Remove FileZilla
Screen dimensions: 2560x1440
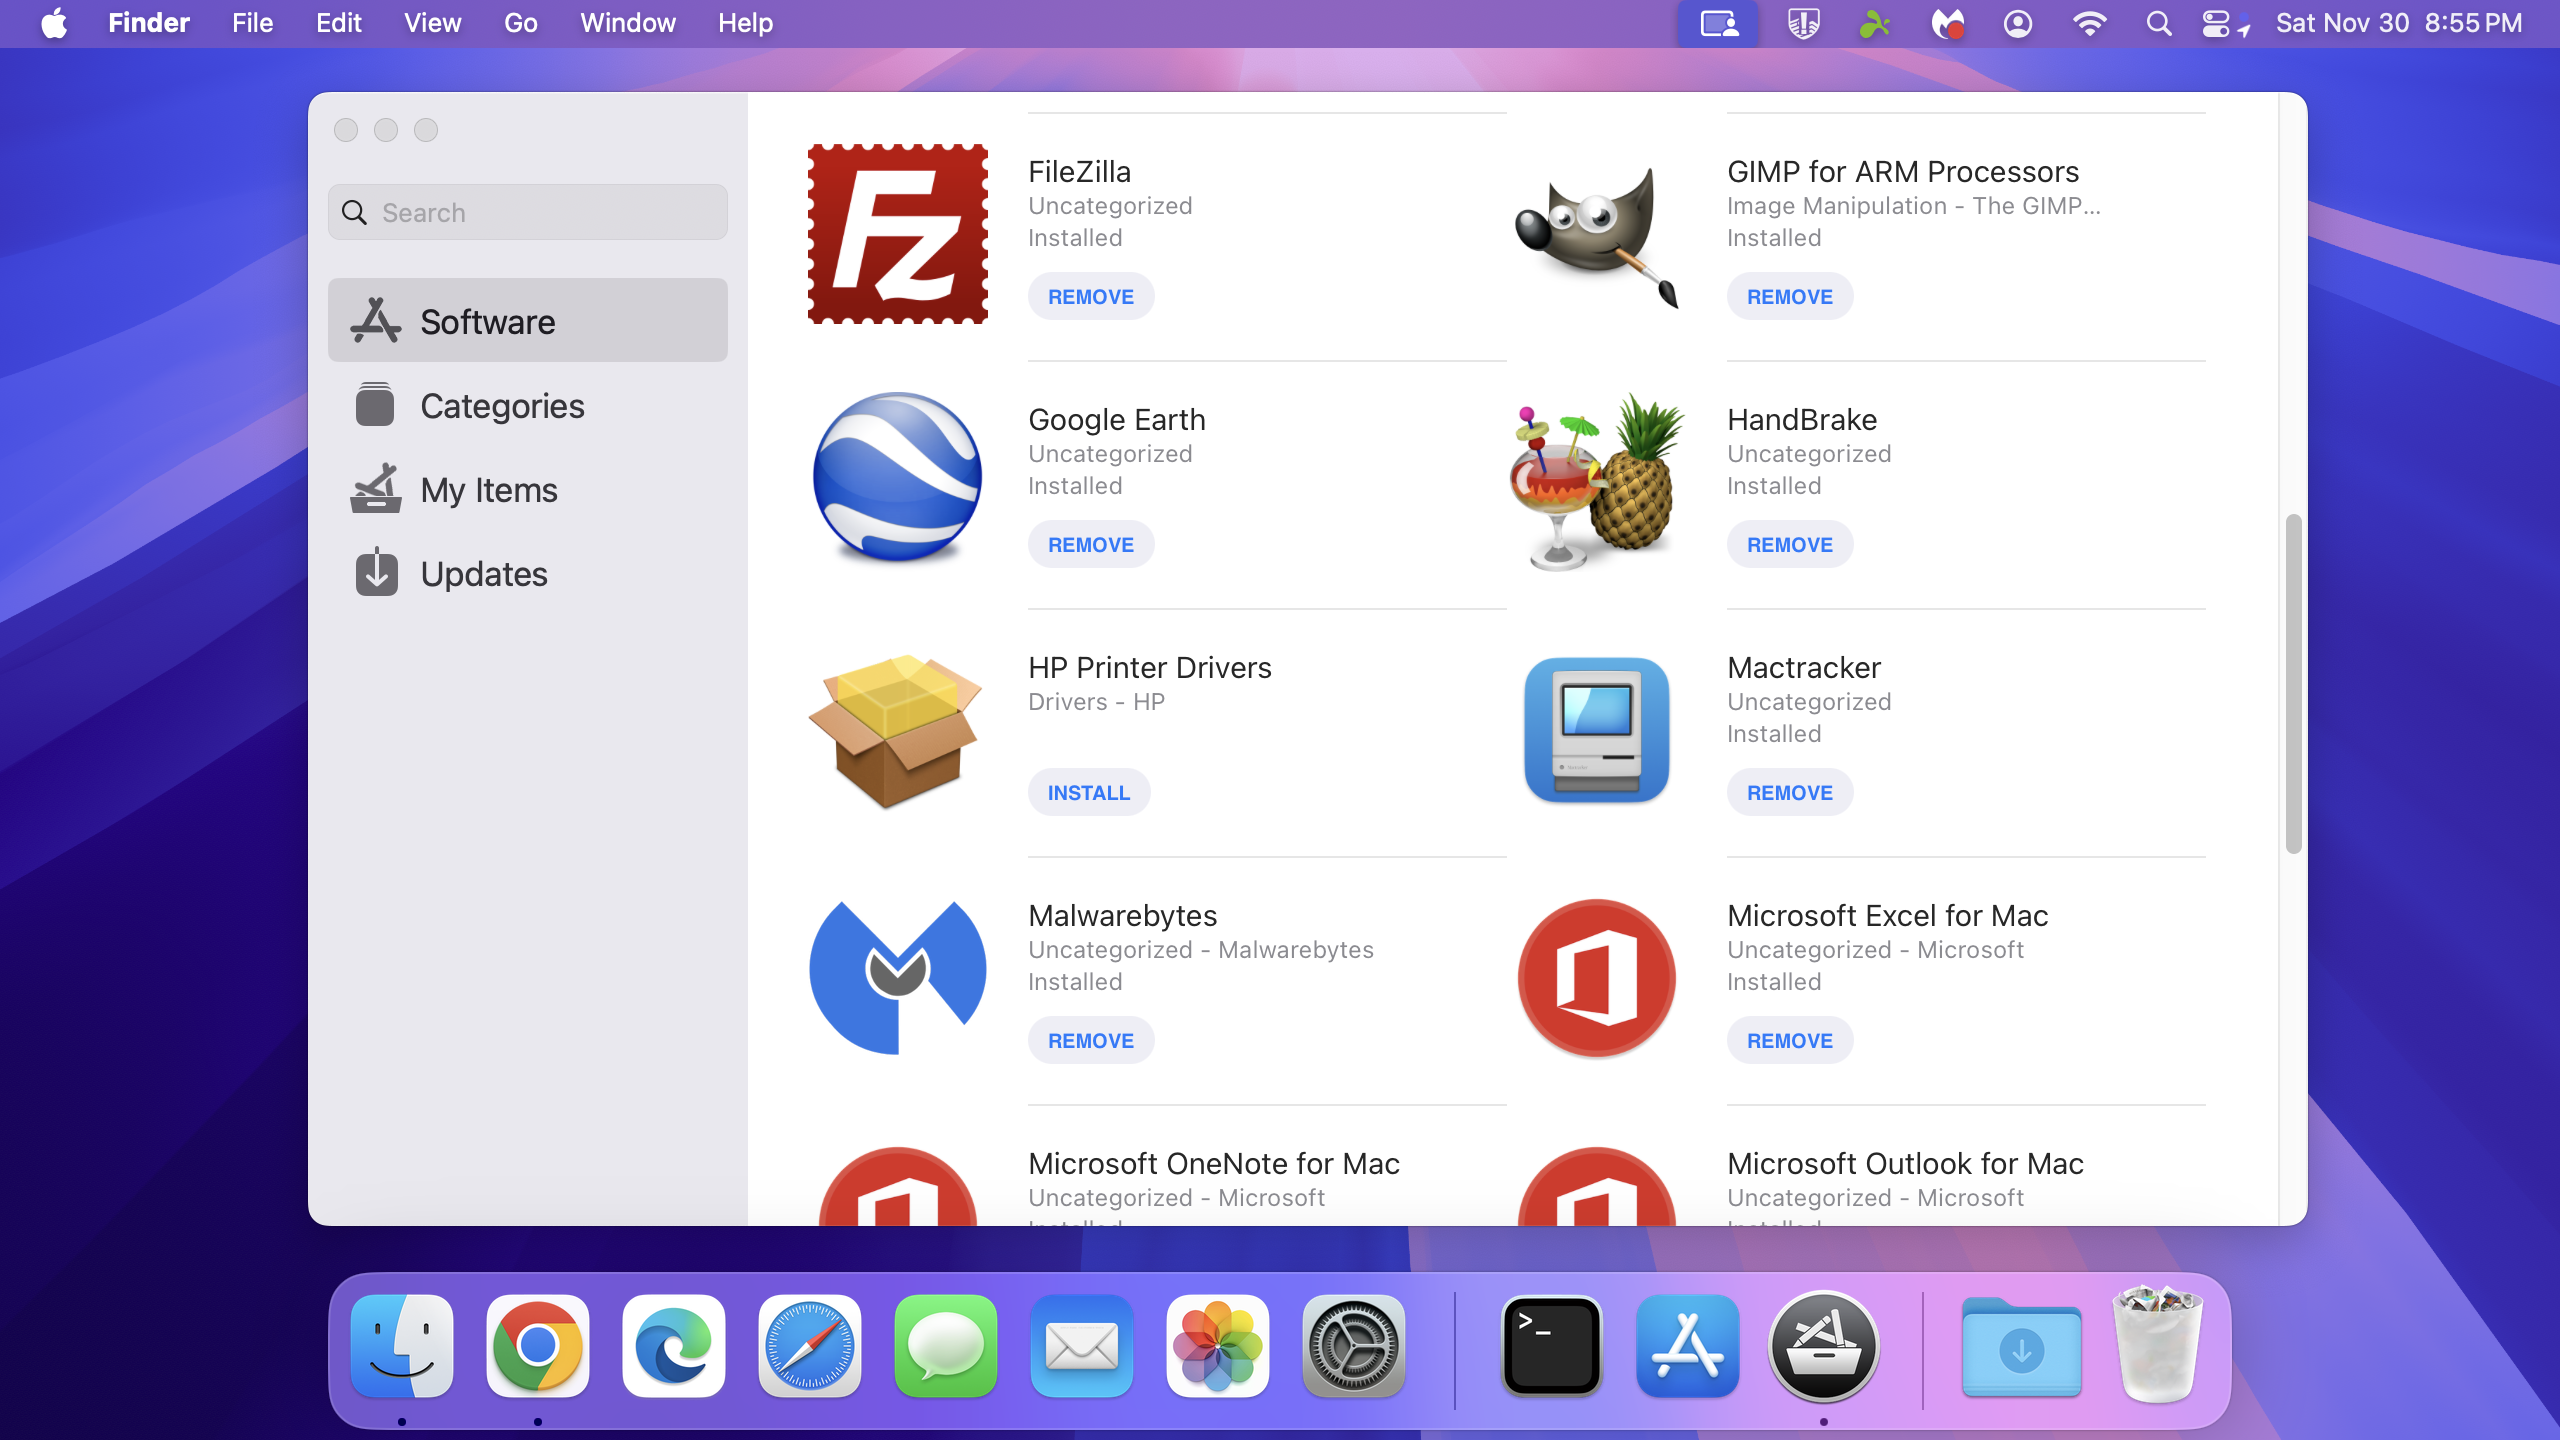pos(1091,297)
